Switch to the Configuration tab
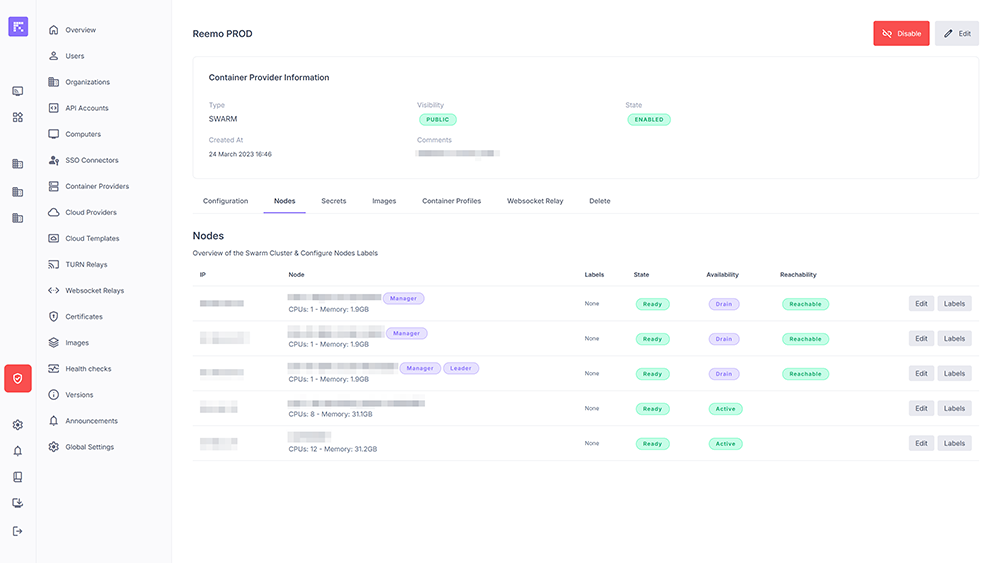The height and width of the screenshot is (563, 1000). 225,201
